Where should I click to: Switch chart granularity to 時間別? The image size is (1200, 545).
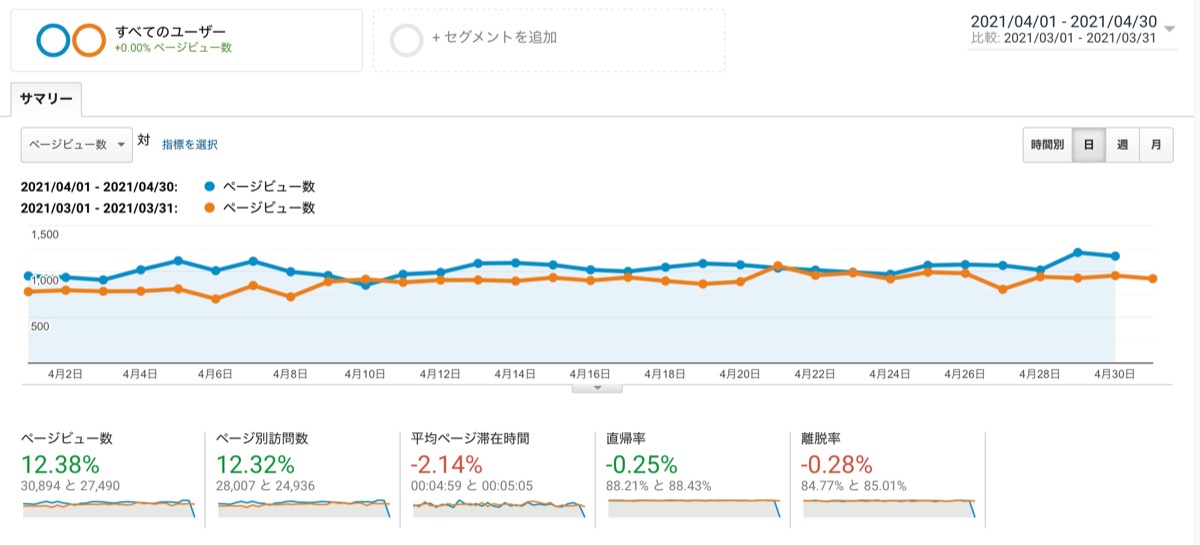click(x=1048, y=145)
